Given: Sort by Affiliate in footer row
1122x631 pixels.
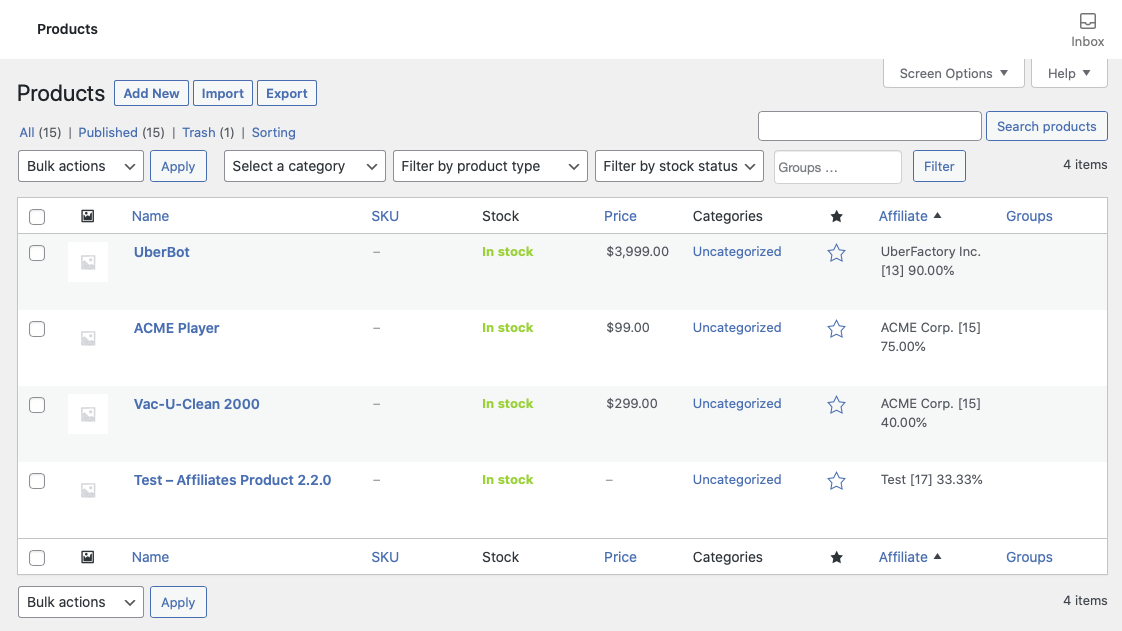Looking at the screenshot, I should click(909, 557).
